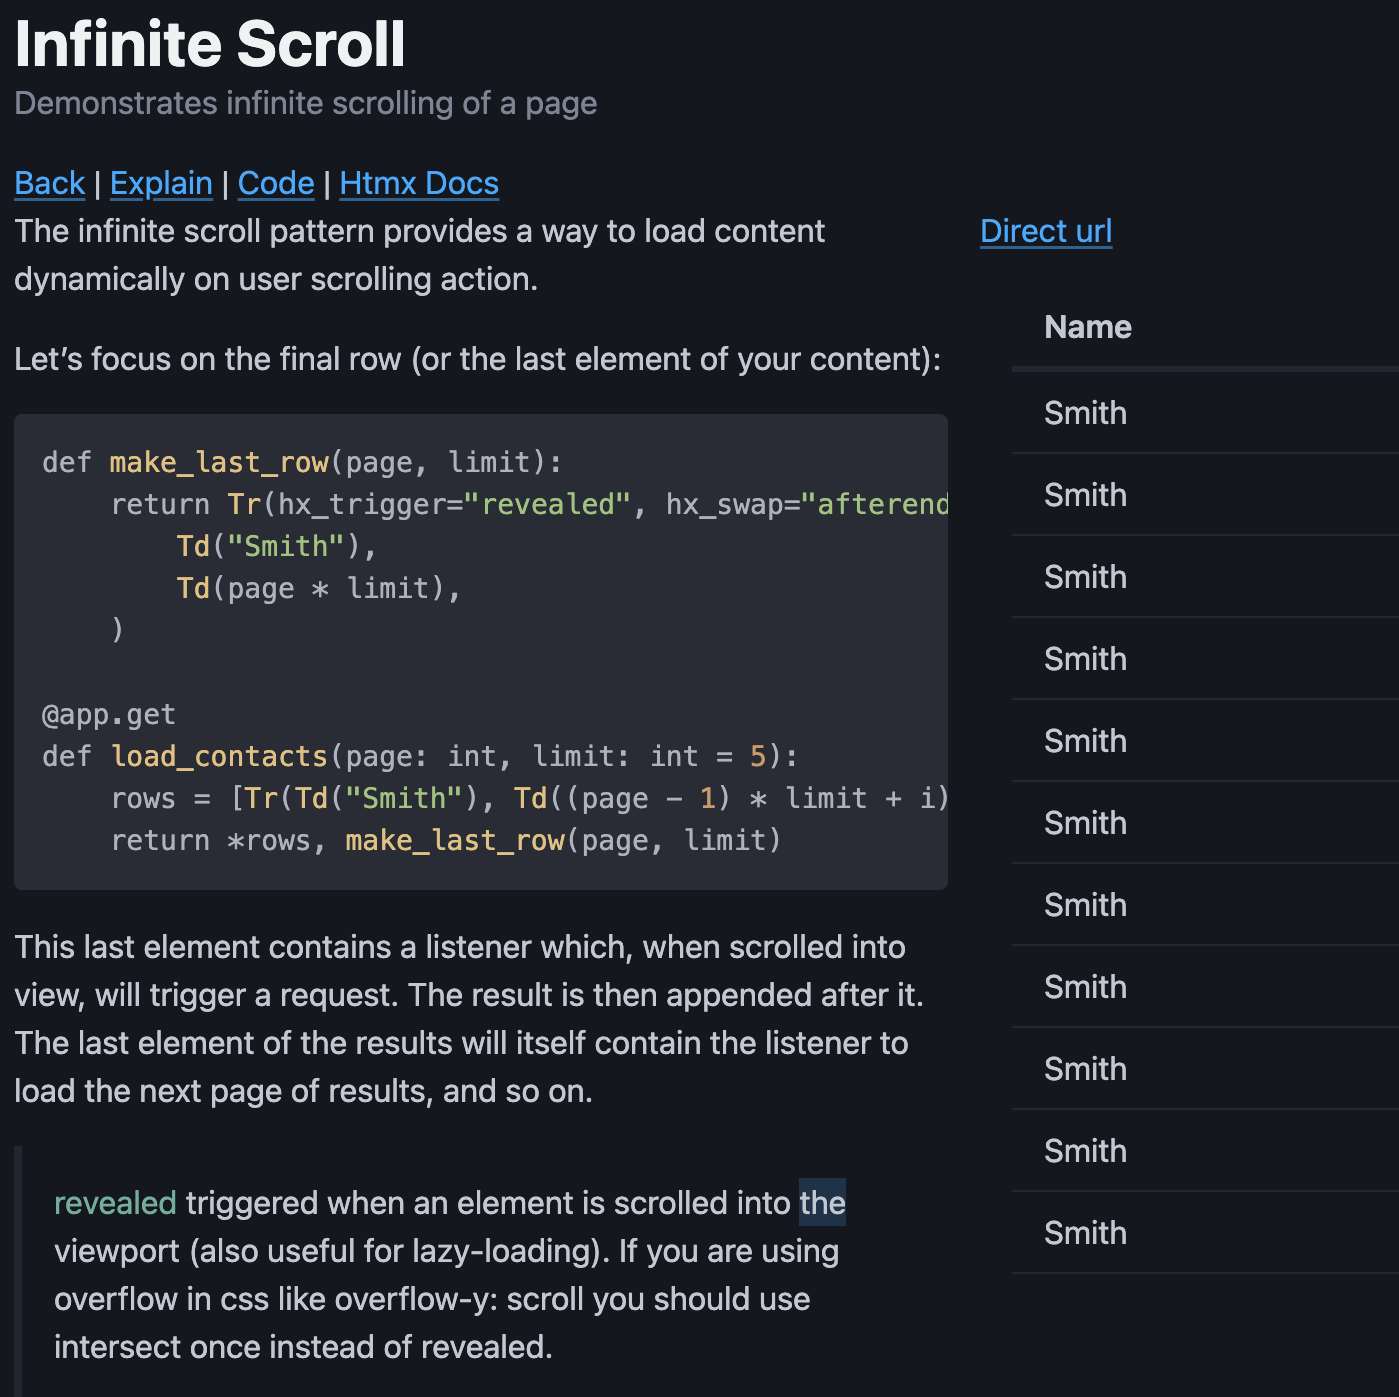This screenshot has width=1399, height=1397.
Task: Click the @app.get decorator in code
Action: point(107,713)
